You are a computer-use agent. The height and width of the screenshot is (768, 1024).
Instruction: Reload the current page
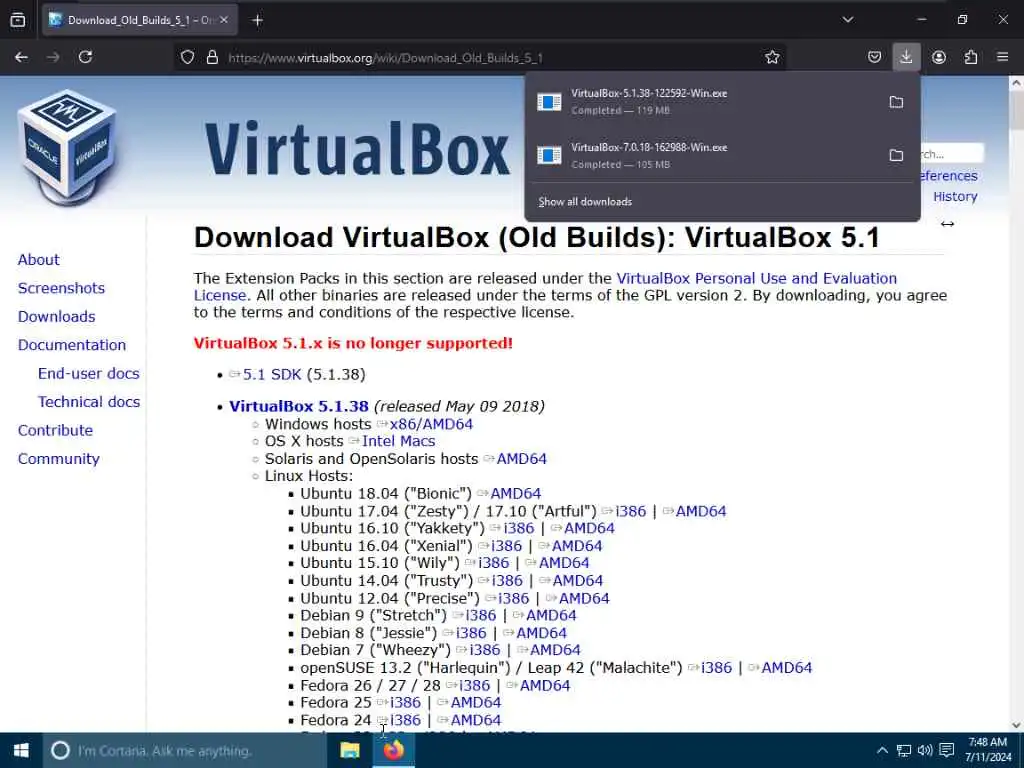click(85, 57)
